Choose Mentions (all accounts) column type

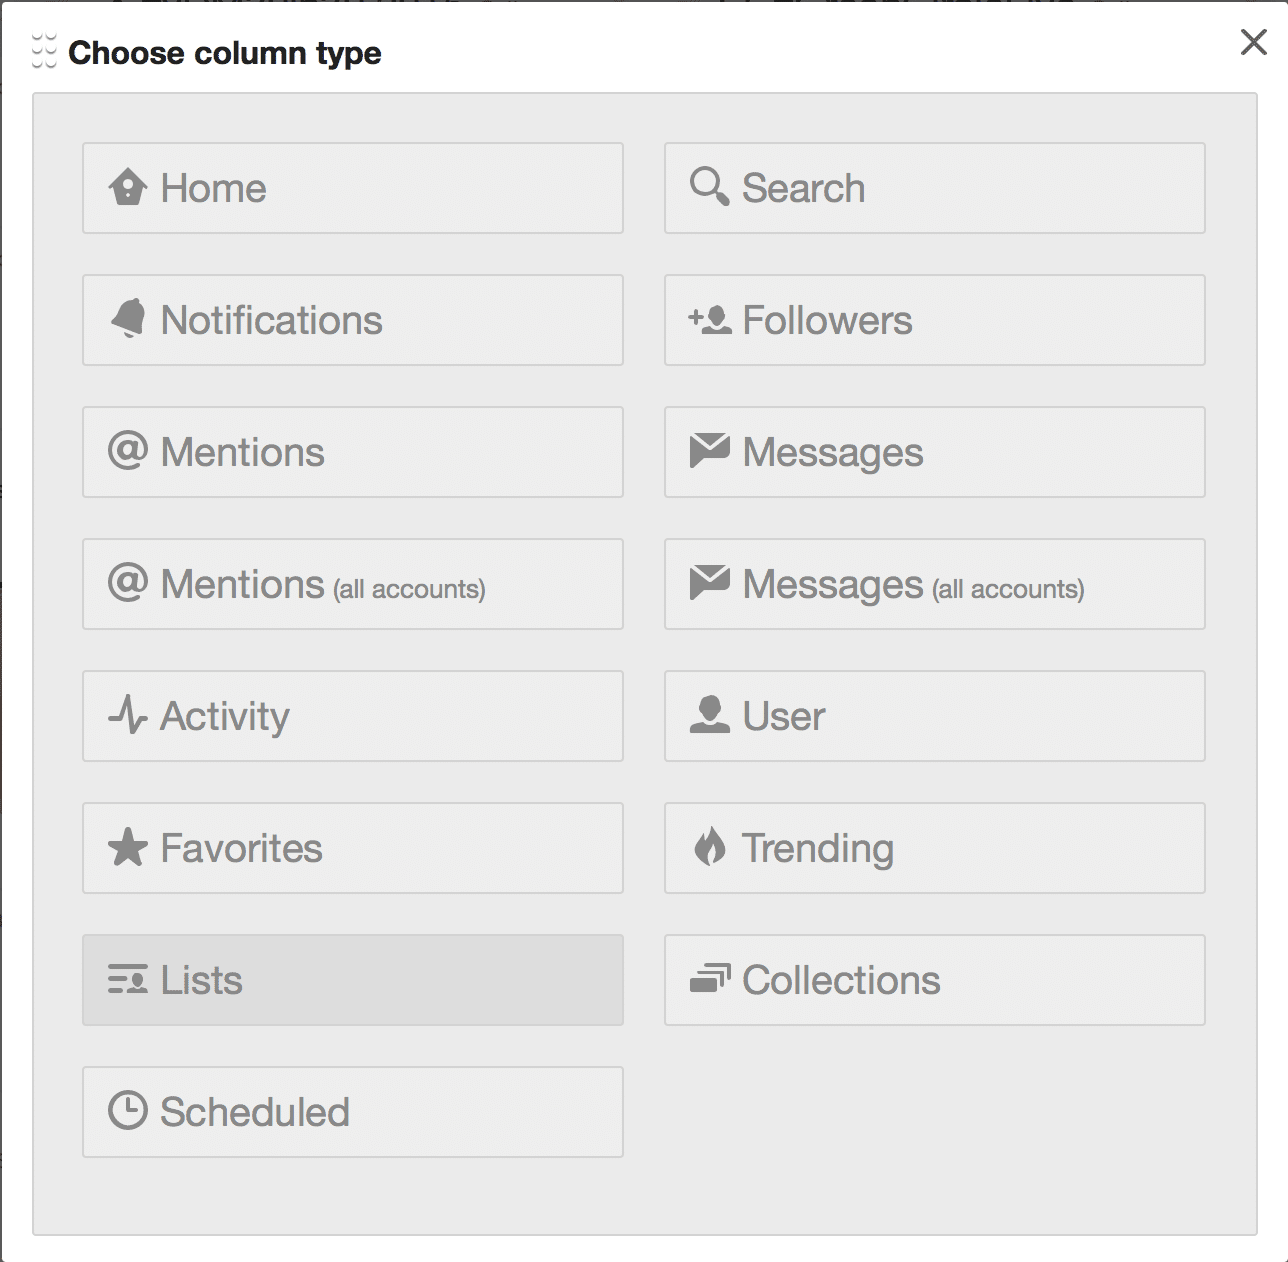(x=352, y=584)
